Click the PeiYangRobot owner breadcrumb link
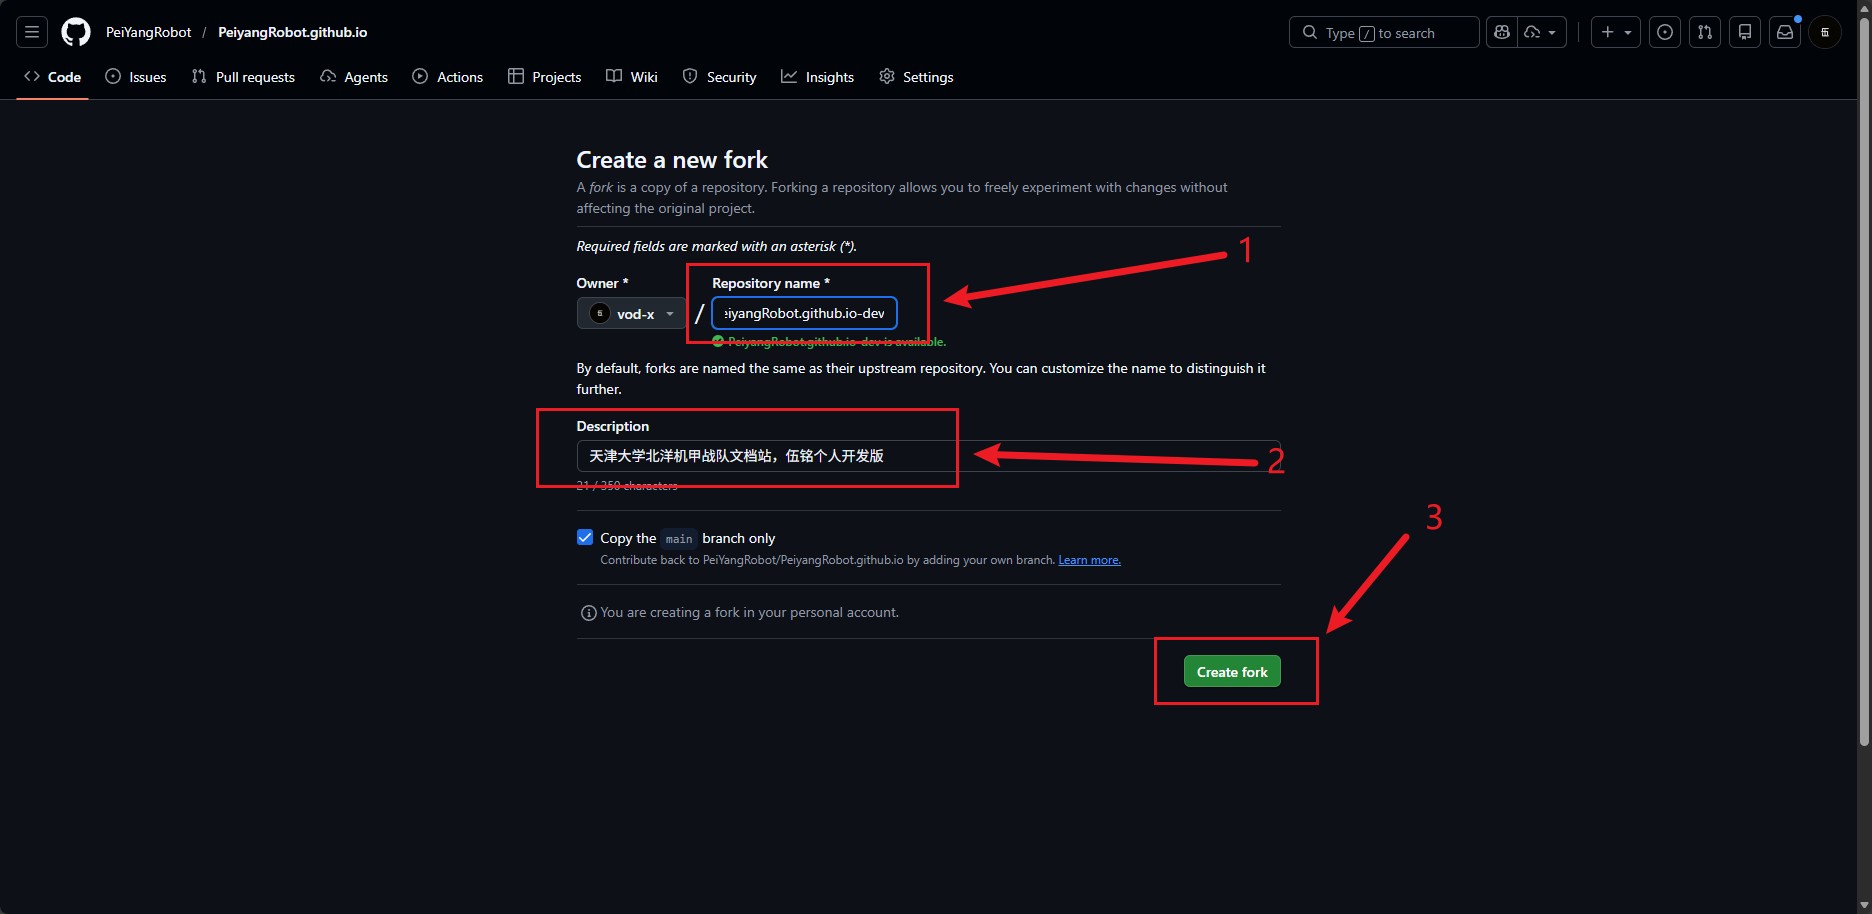The width and height of the screenshot is (1872, 914). pos(148,32)
